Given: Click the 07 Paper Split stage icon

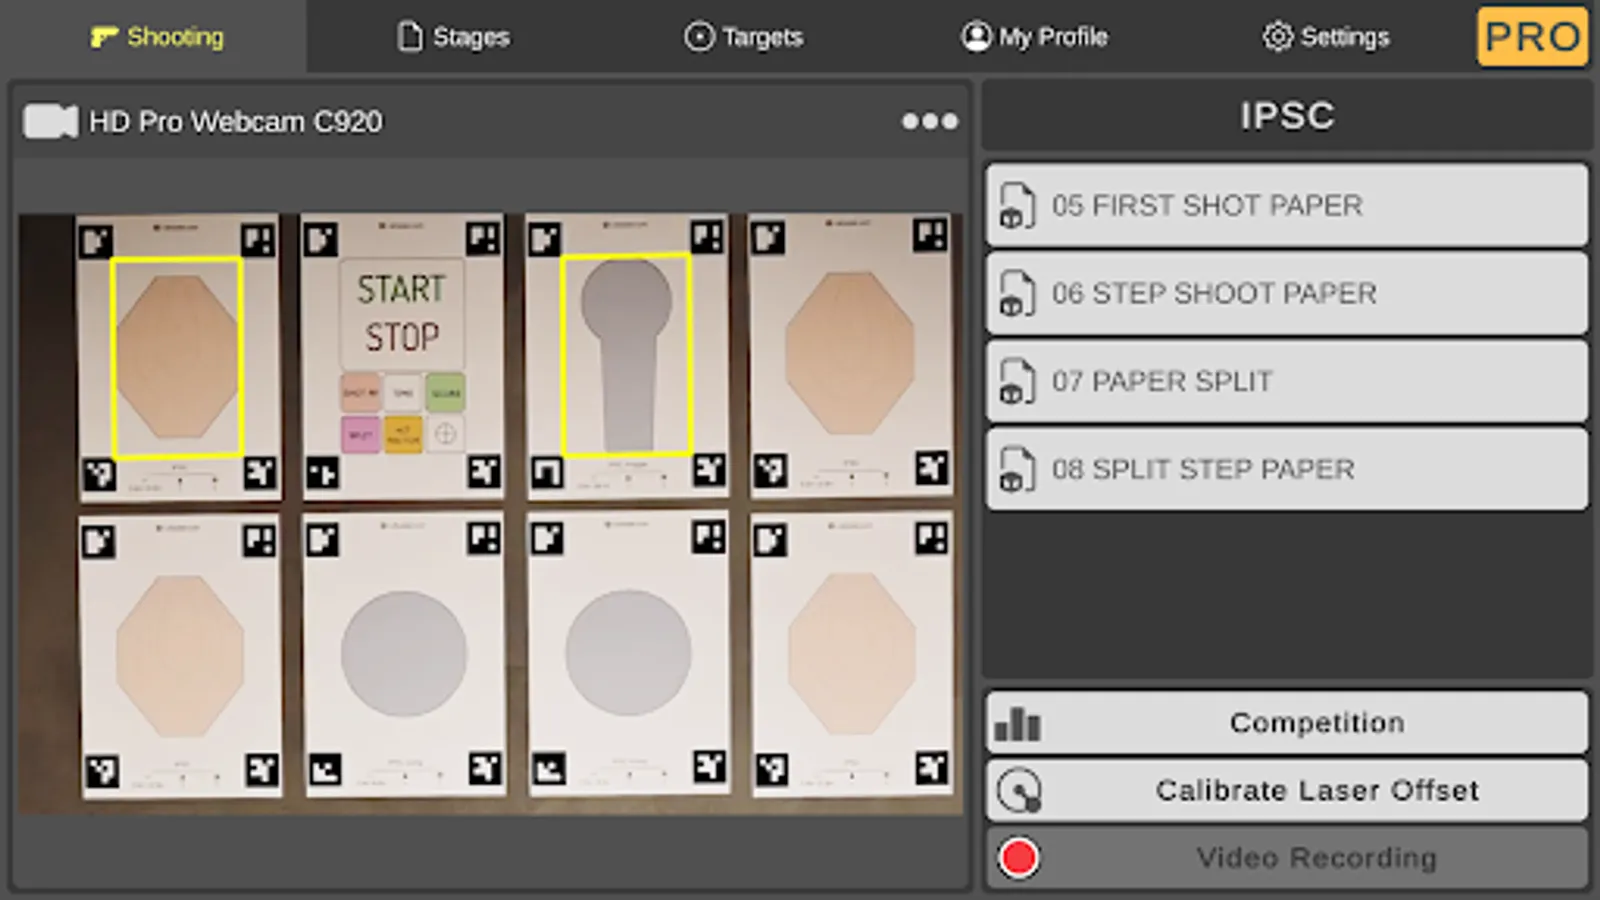Looking at the screenshot, I should pos(1017,382).
